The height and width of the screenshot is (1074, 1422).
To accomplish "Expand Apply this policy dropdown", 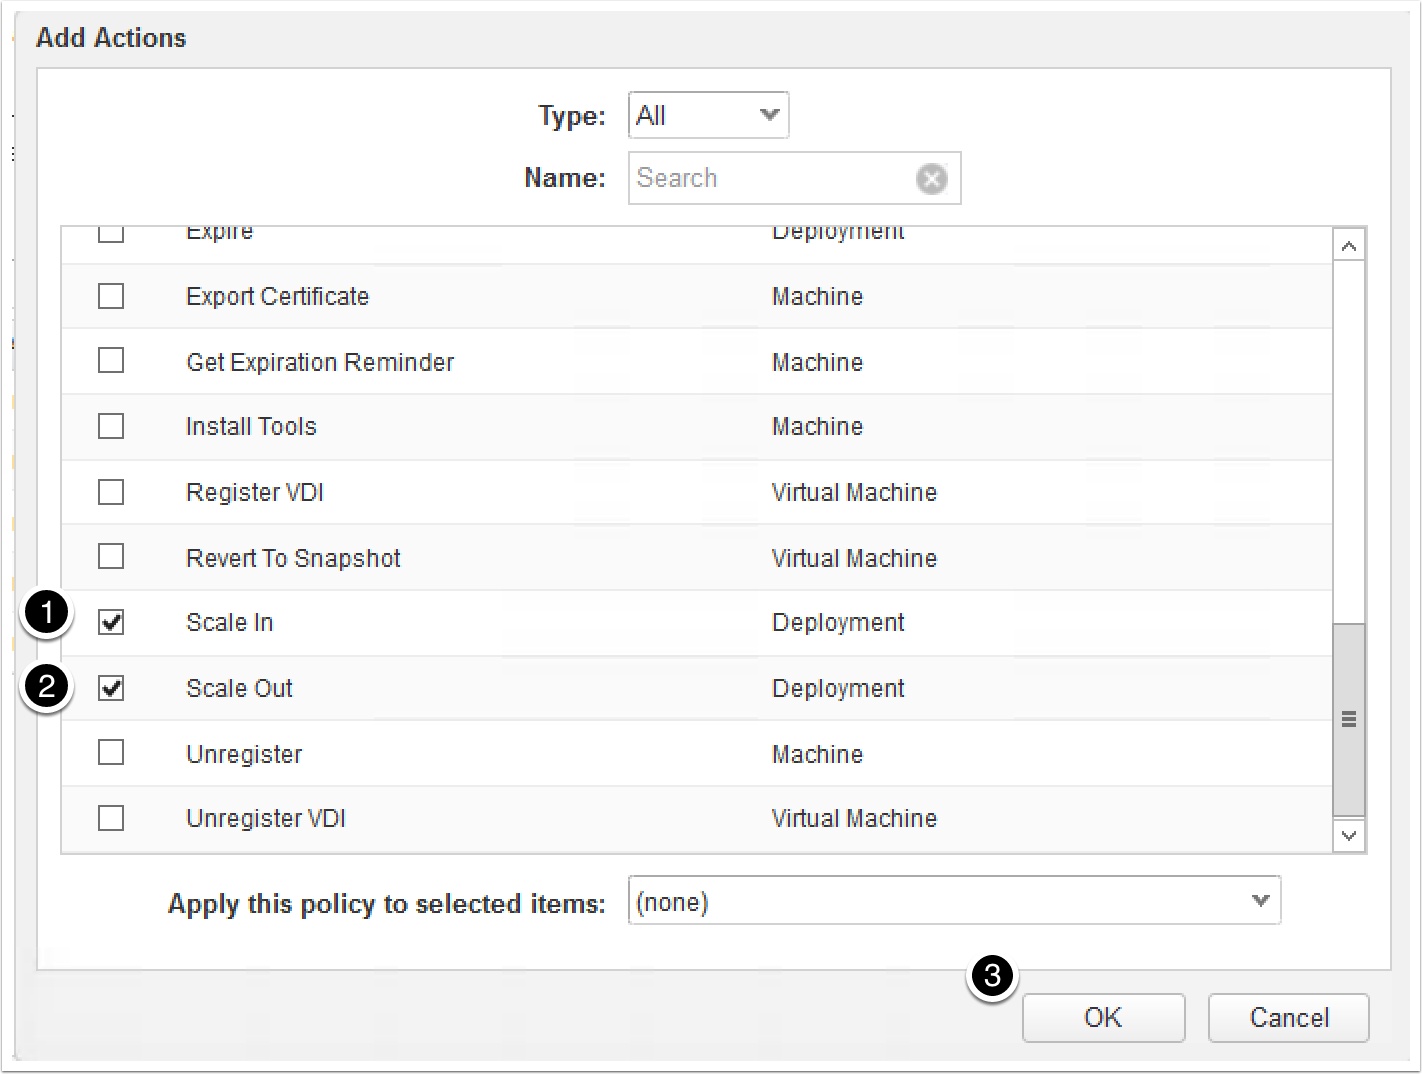I will (953, 902).
